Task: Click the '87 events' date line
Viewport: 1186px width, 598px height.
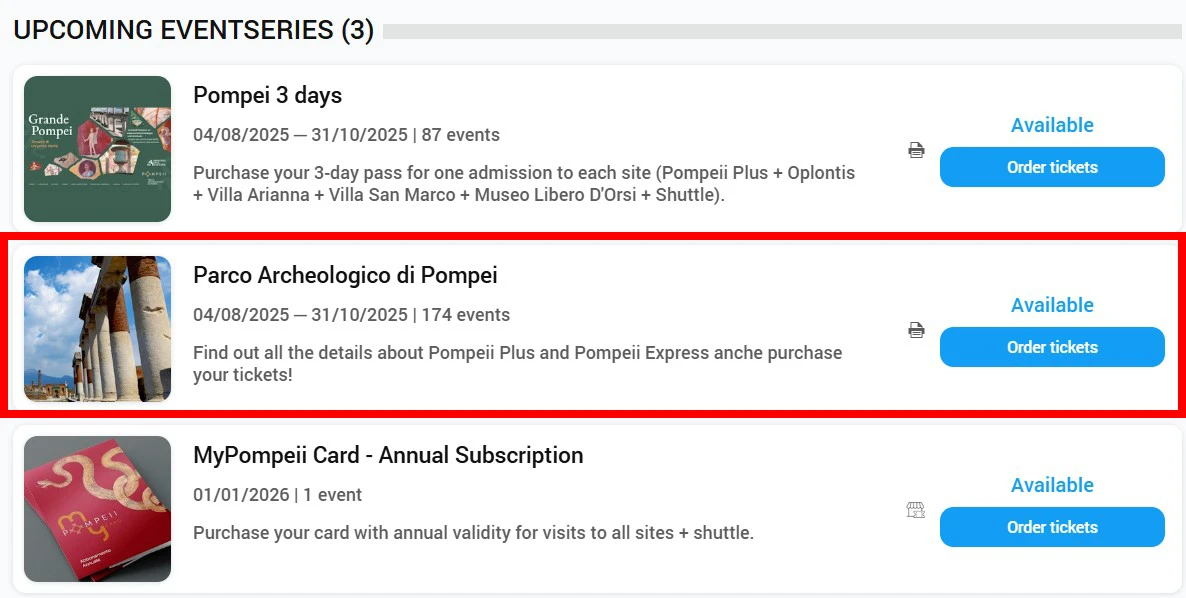Action: click(346, 135)
